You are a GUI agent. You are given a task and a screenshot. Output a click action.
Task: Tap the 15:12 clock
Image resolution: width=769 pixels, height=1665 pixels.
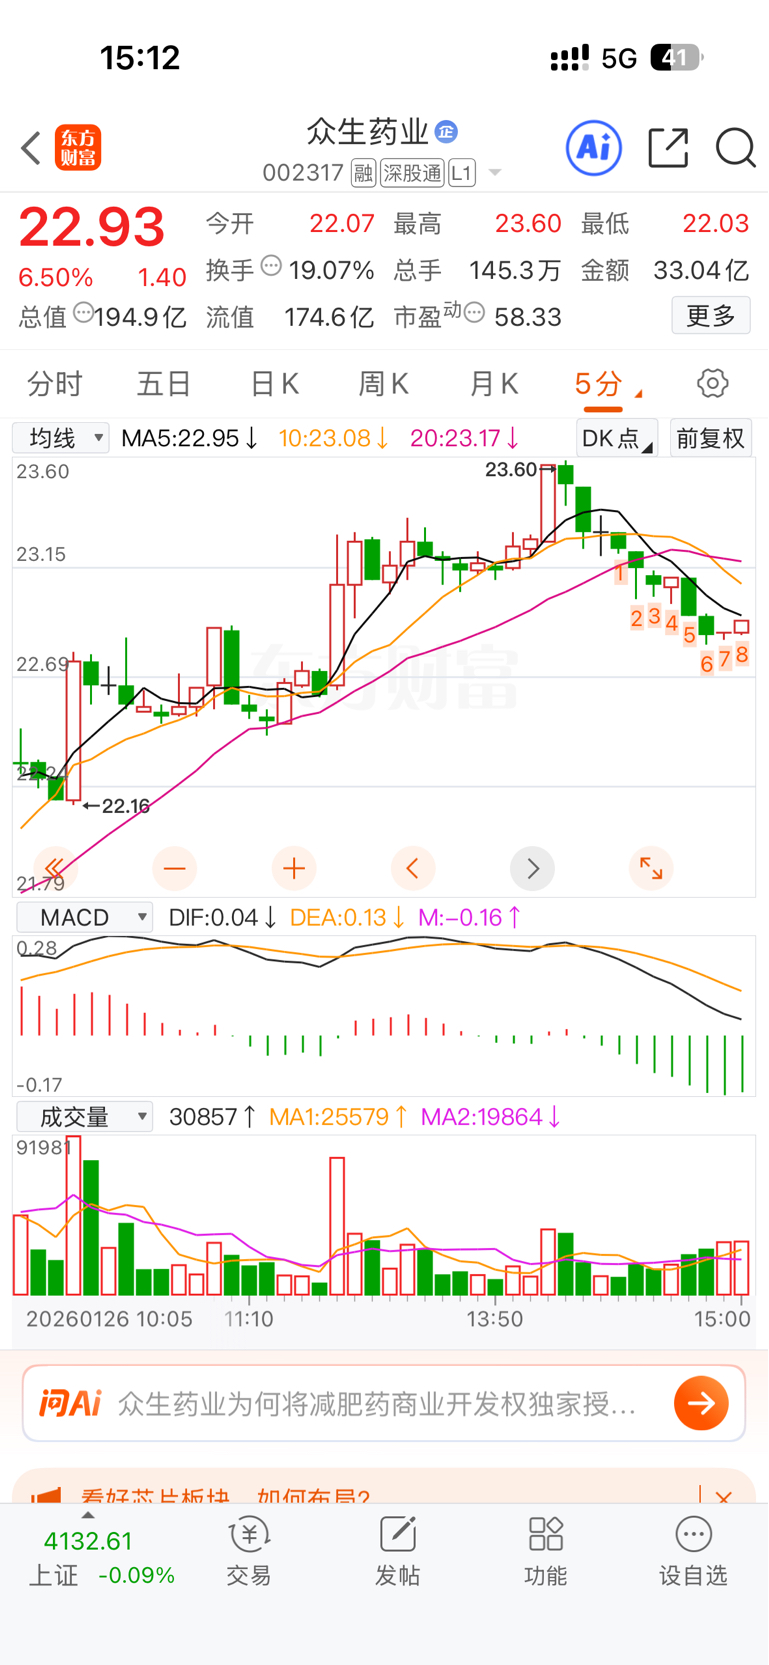(x=140, y=58)
